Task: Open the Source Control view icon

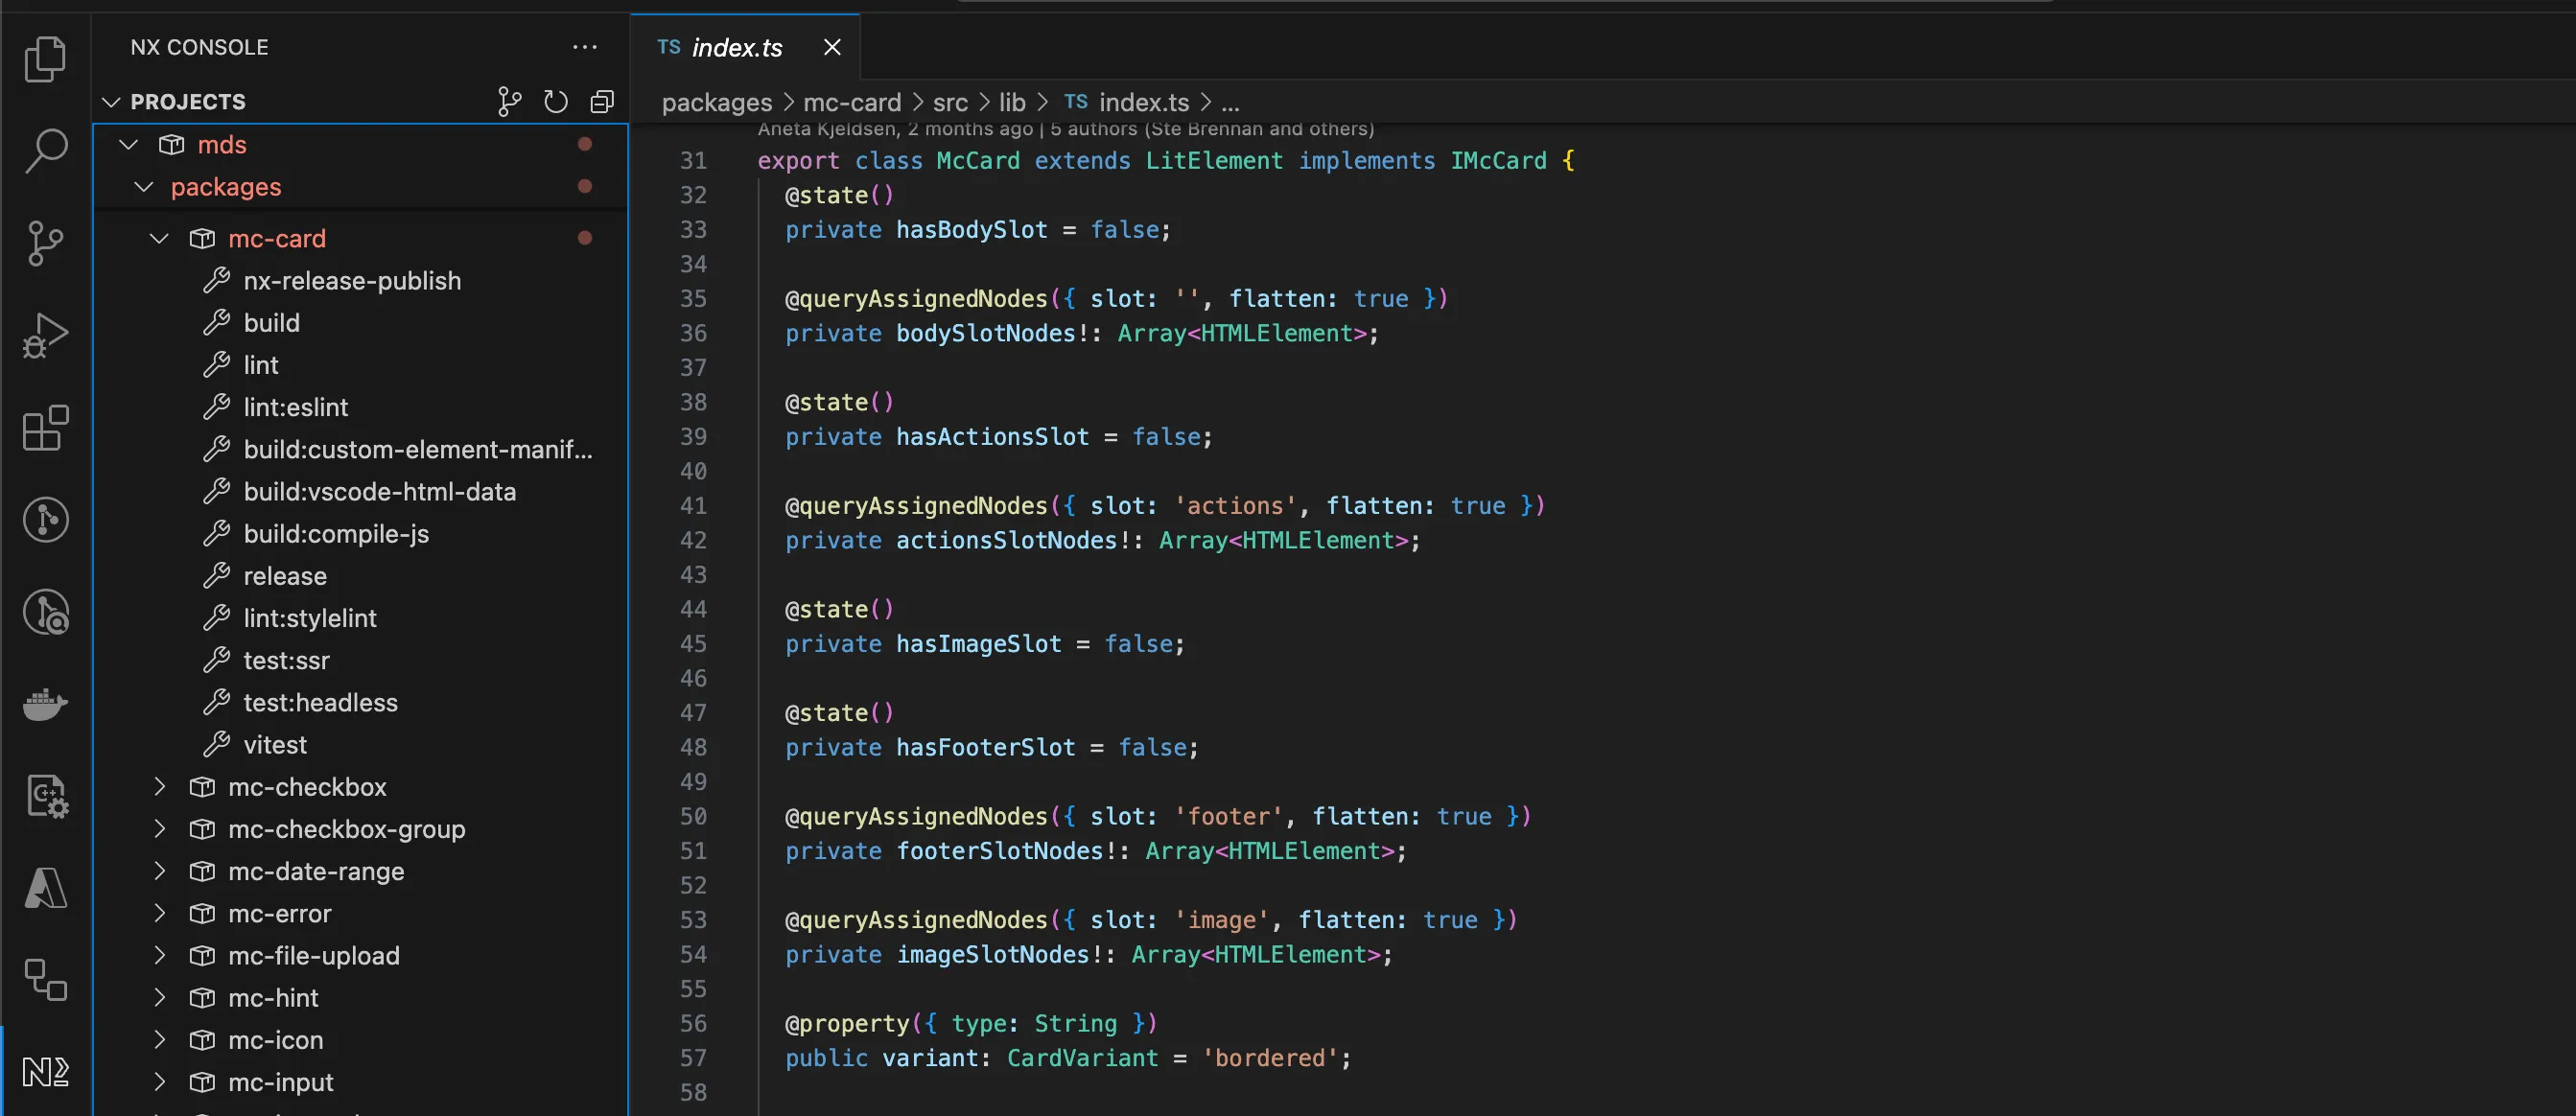Action: (x=45, y=243)
